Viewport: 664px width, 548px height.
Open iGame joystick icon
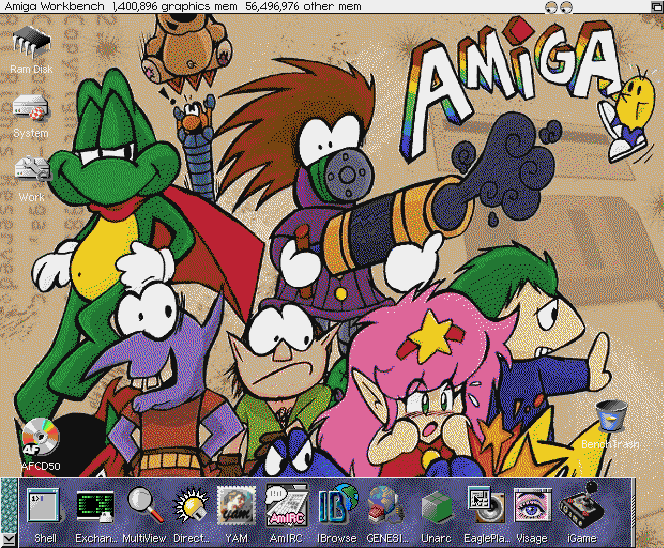tap(581, 506)
